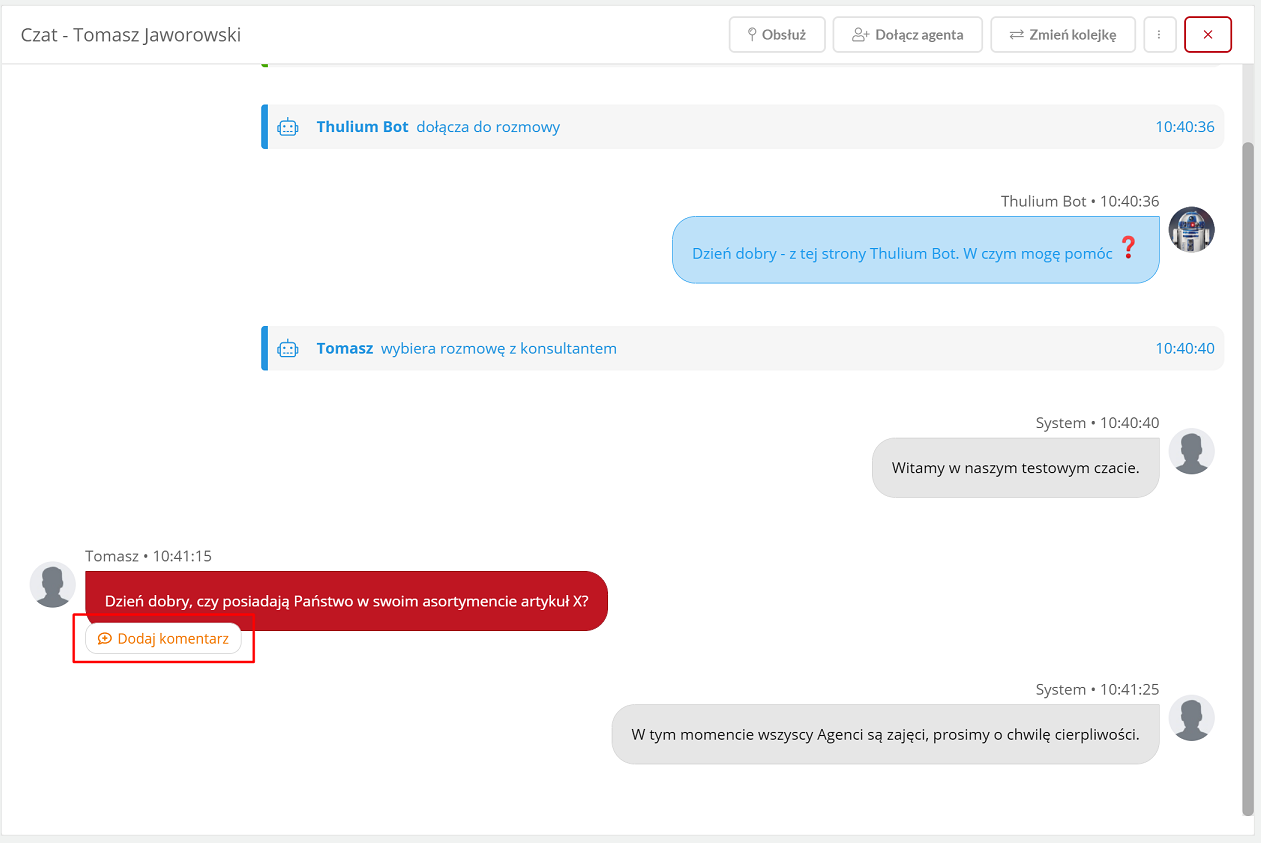1261x843 pixels.
Task: Click Tomasz's grey avatar icon
Action: (53, 584)
